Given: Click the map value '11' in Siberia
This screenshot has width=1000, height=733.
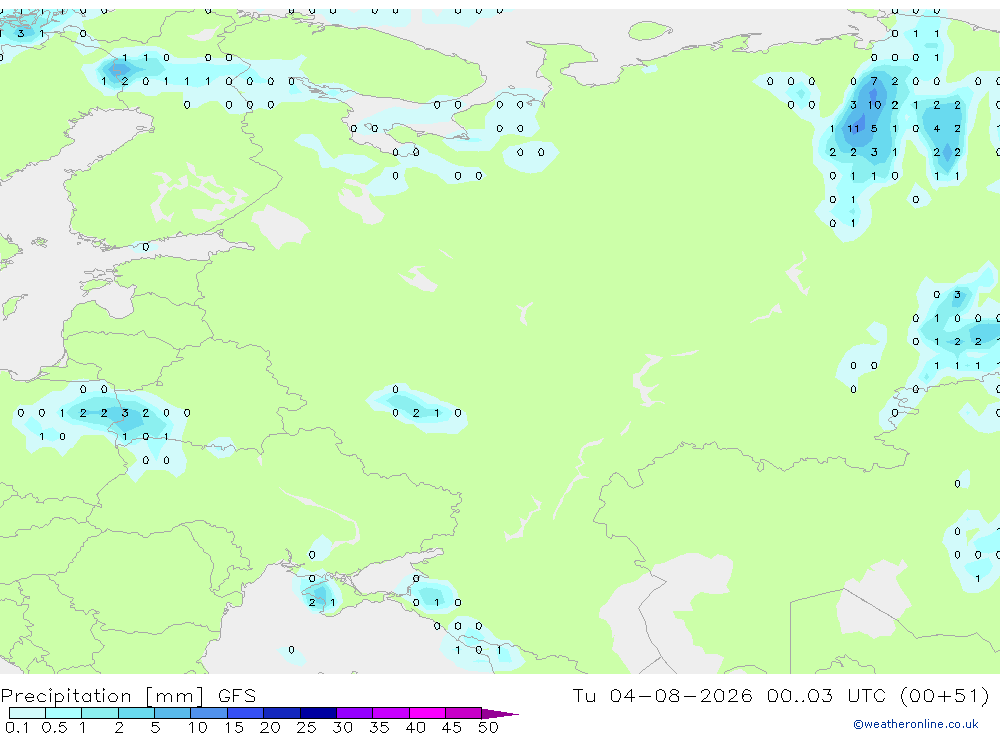Looking at the screenshot, I should point(853,128).
